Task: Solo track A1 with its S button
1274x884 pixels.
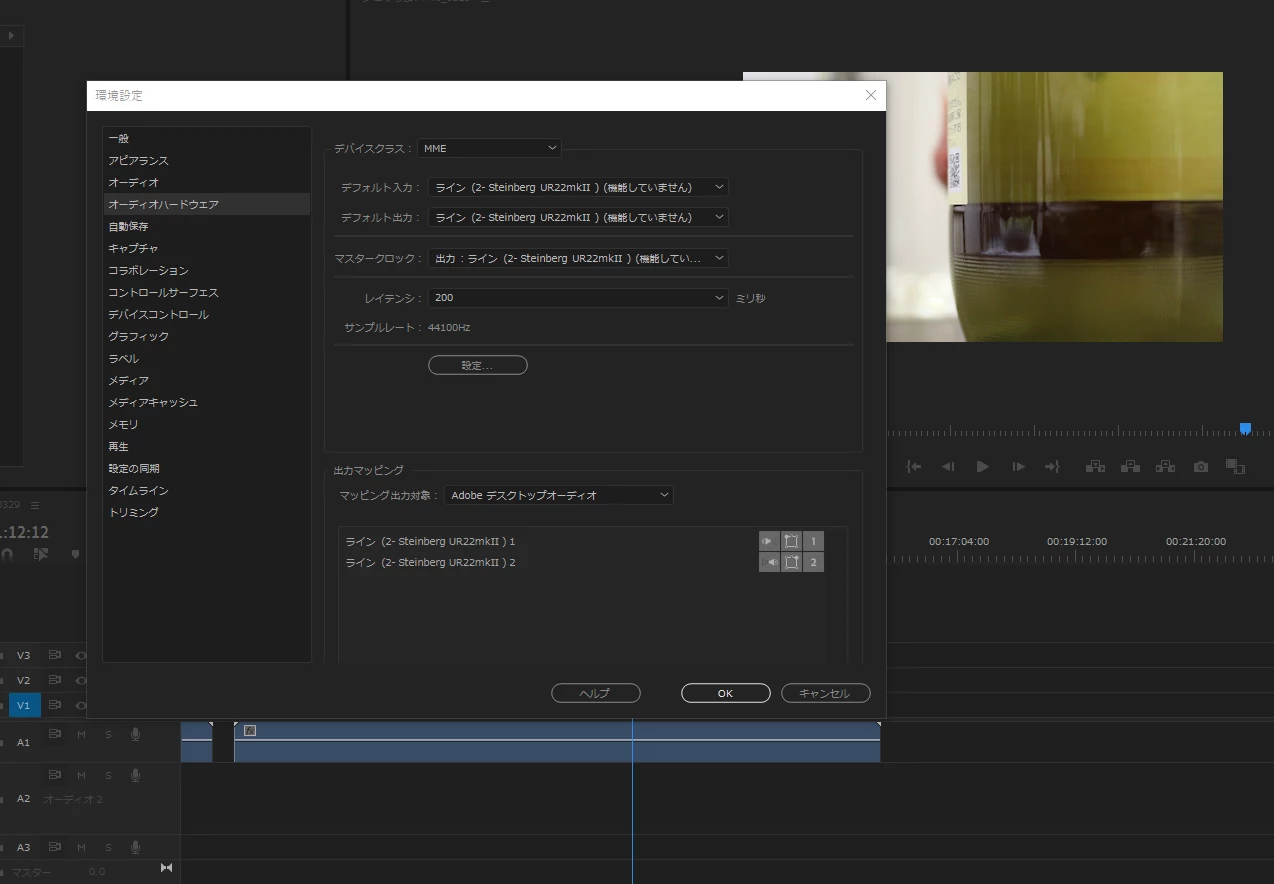Action: pyautogui.click(x=108, y=735)
